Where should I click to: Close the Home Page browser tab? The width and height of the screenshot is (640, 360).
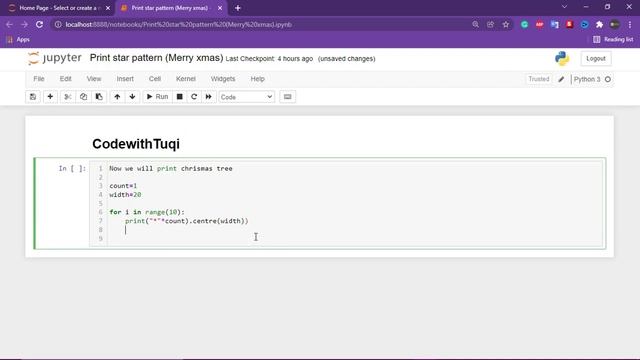108,8
